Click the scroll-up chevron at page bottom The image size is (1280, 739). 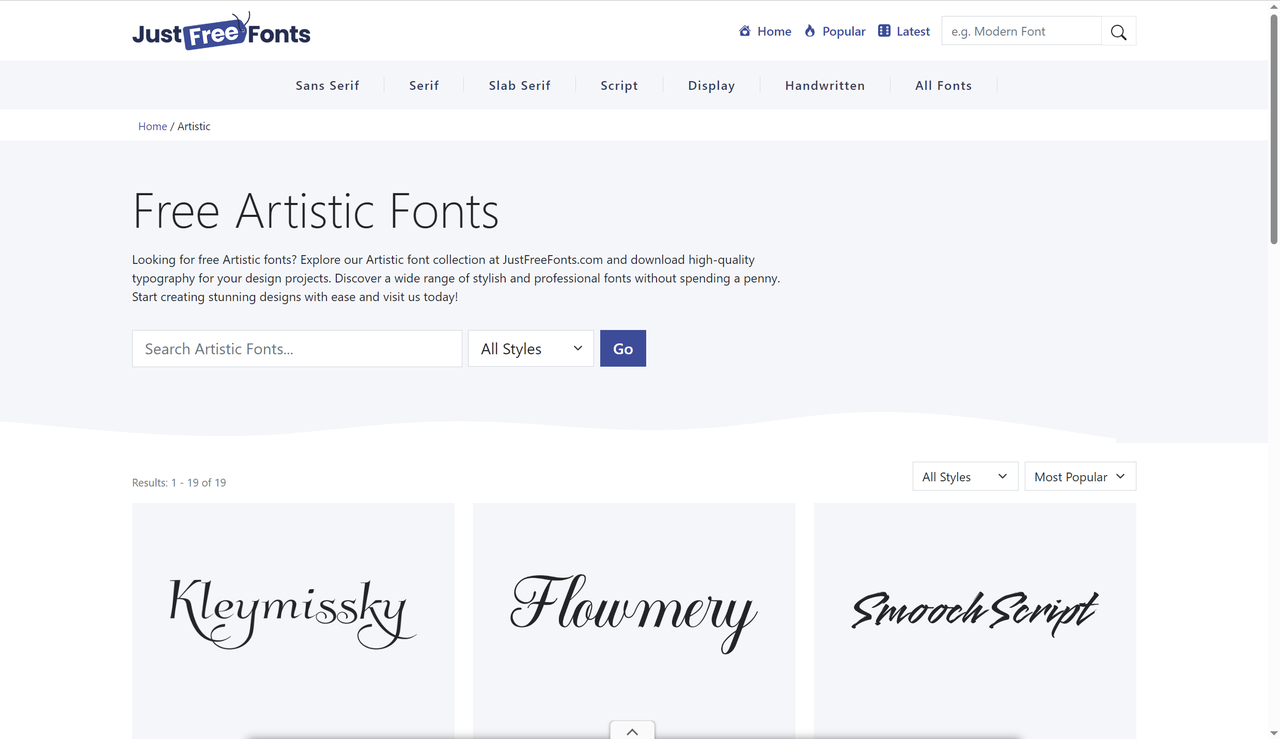(632, 731)
